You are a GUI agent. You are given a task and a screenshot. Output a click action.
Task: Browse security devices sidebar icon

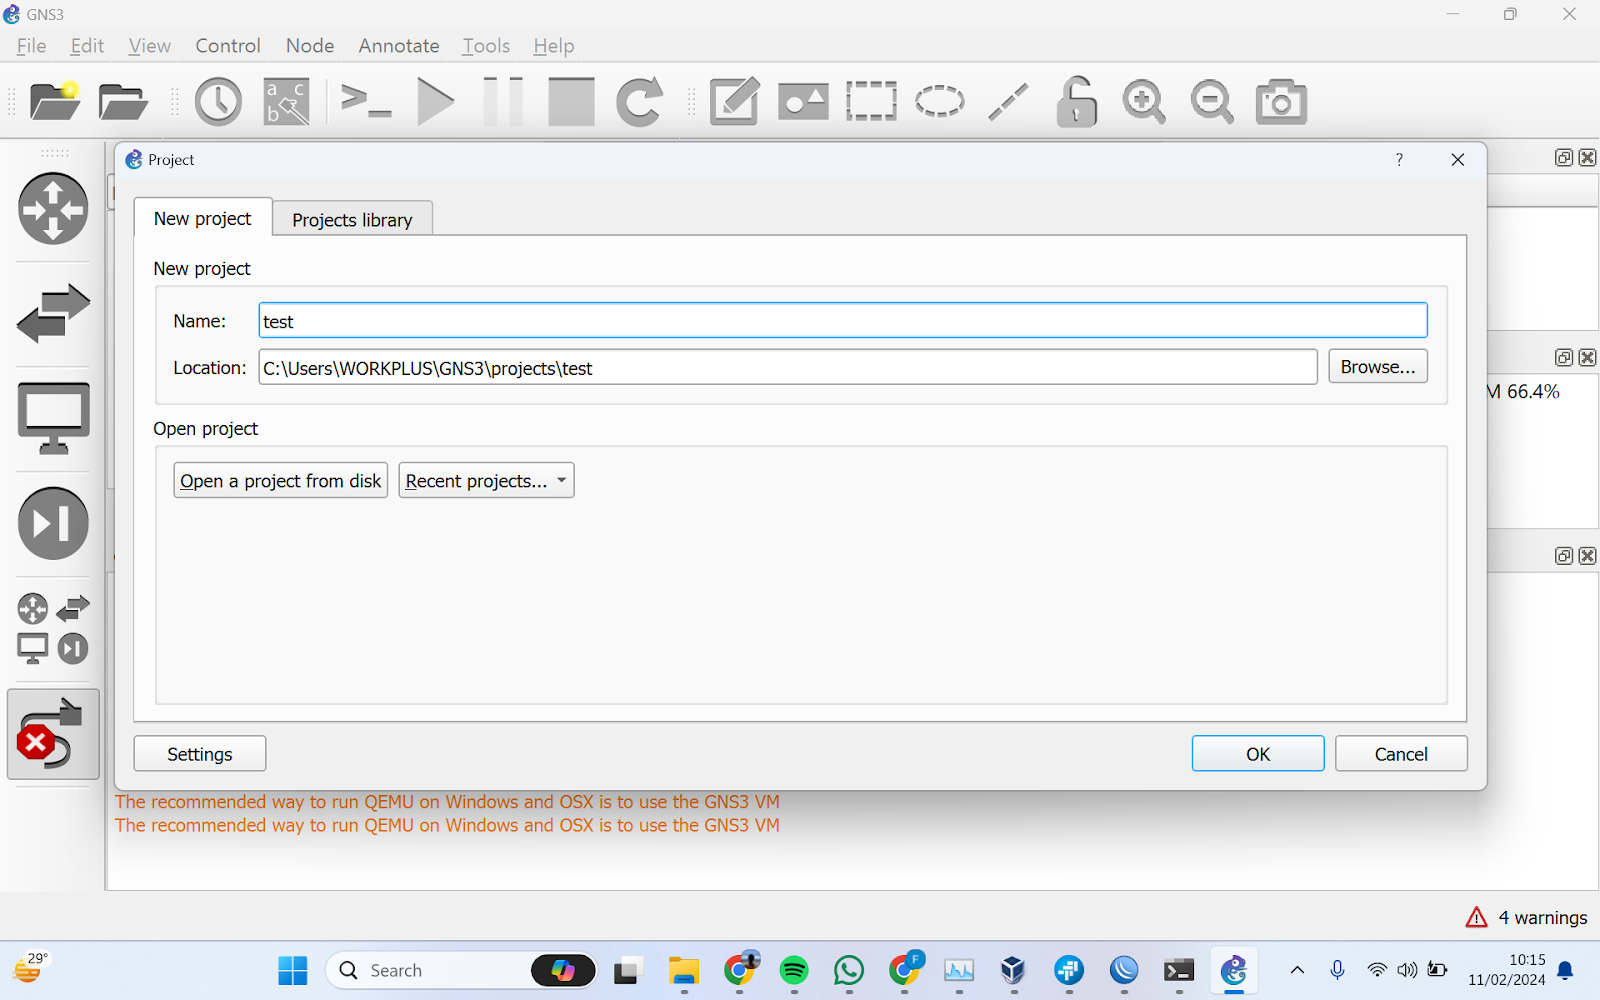click(x=53, y=523)
